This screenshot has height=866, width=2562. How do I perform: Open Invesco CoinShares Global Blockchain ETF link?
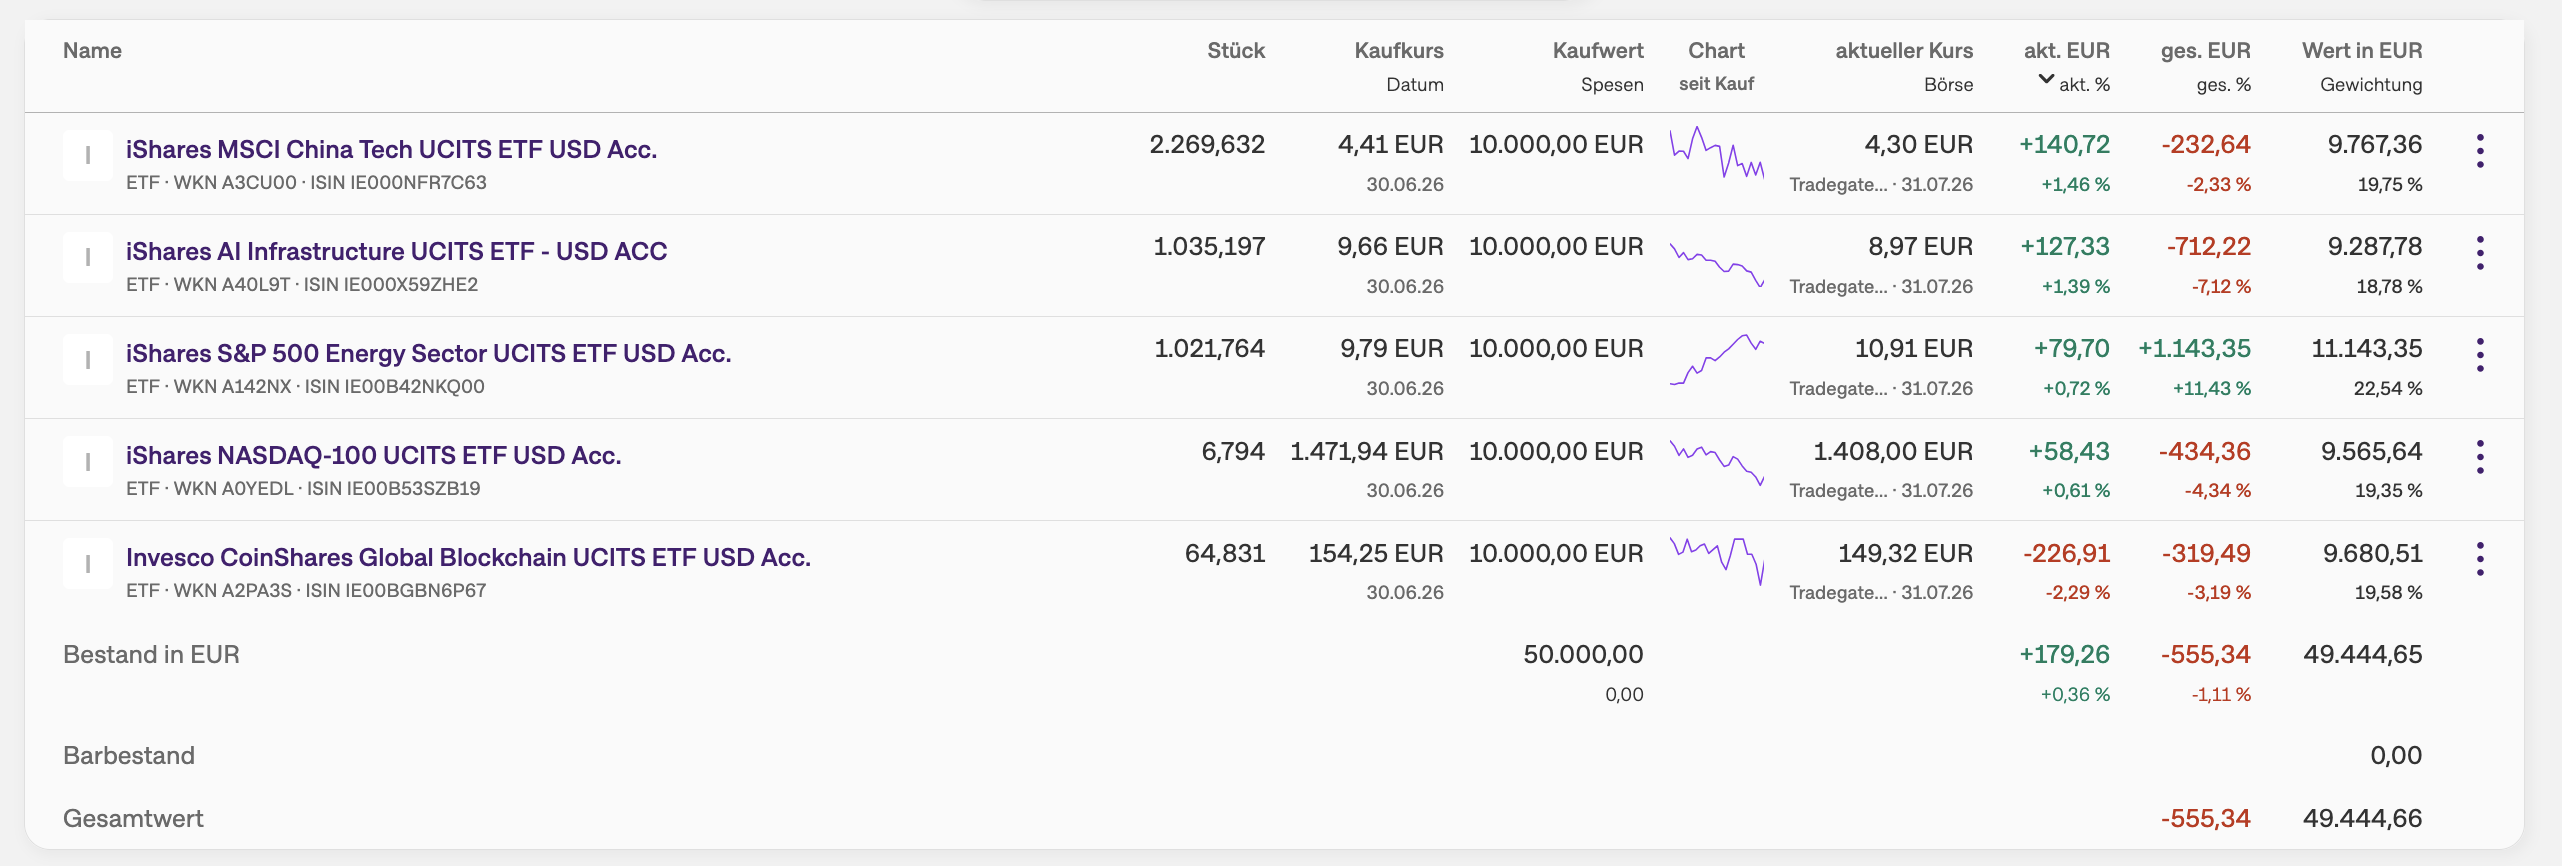468,557
